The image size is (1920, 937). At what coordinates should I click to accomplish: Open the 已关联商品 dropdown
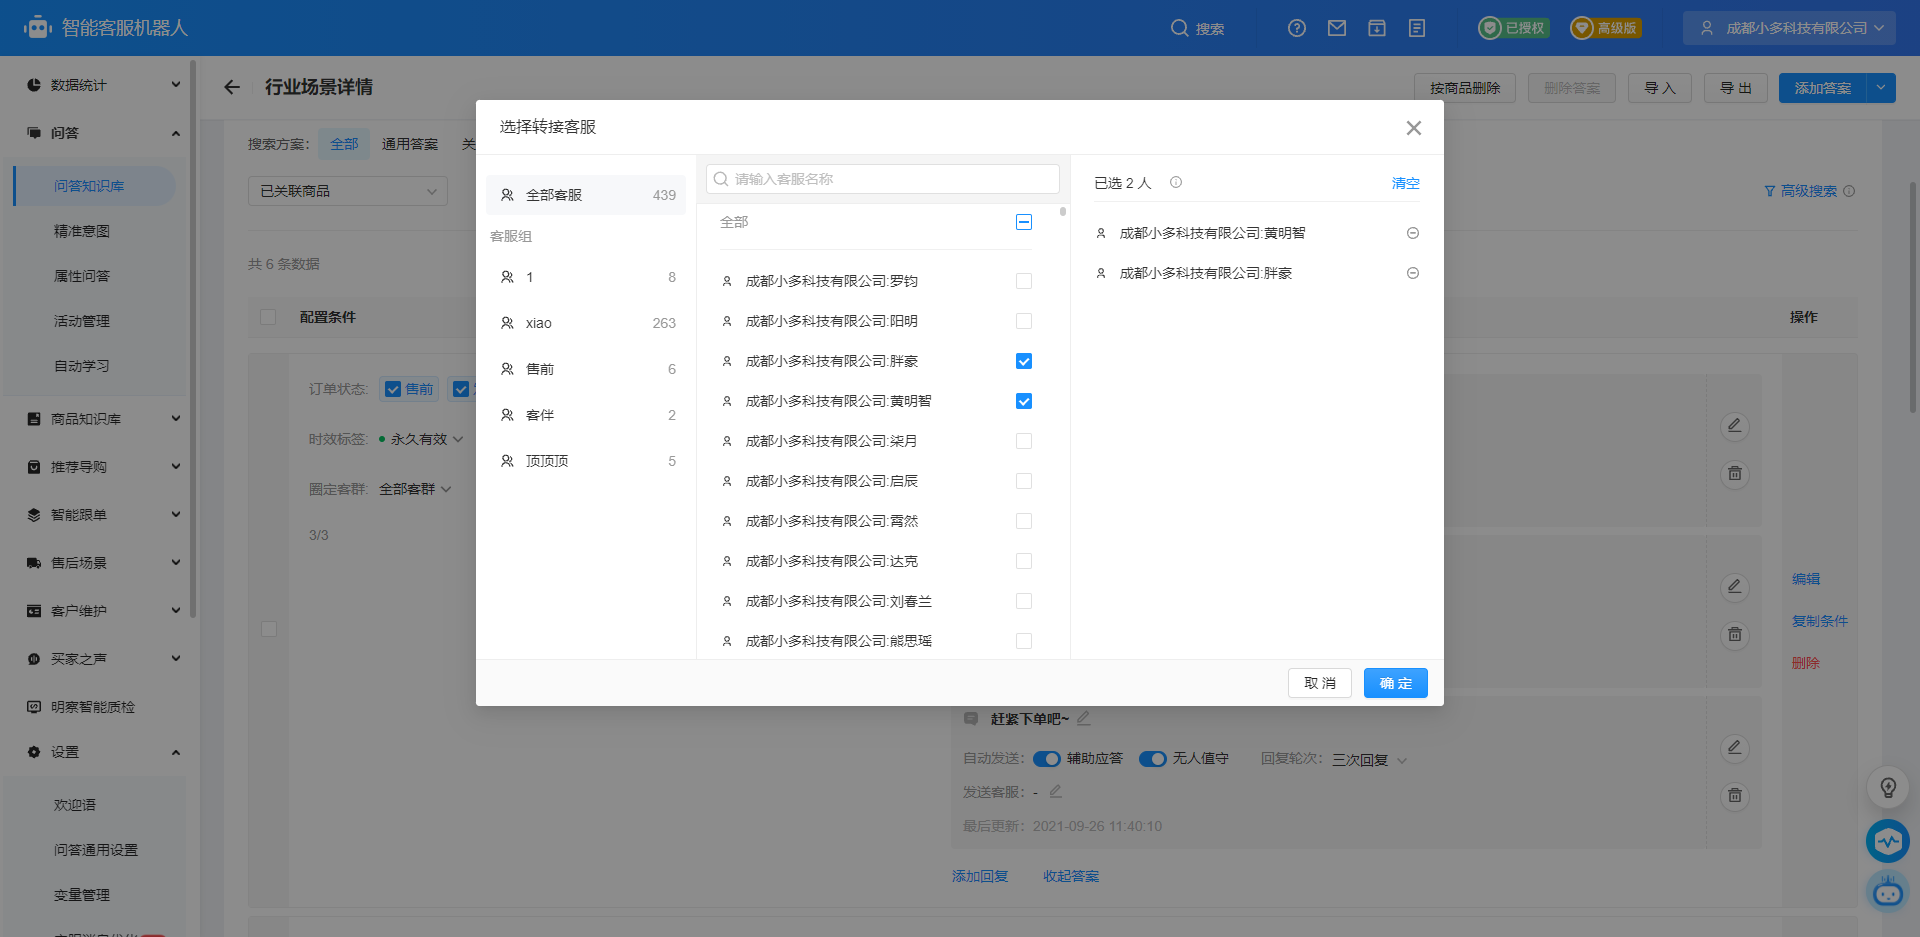[348, 191]
